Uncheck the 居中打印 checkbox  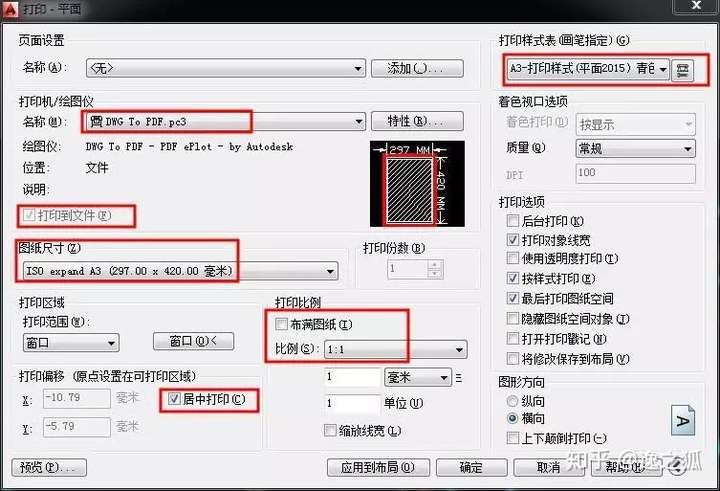(x=174, y=399)
